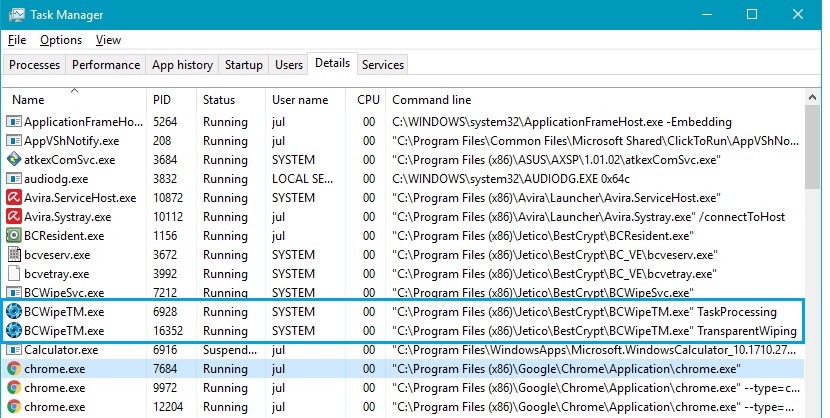Close the Task Manager window
Viewport: 830px width, 418px height.
point(798,14)
